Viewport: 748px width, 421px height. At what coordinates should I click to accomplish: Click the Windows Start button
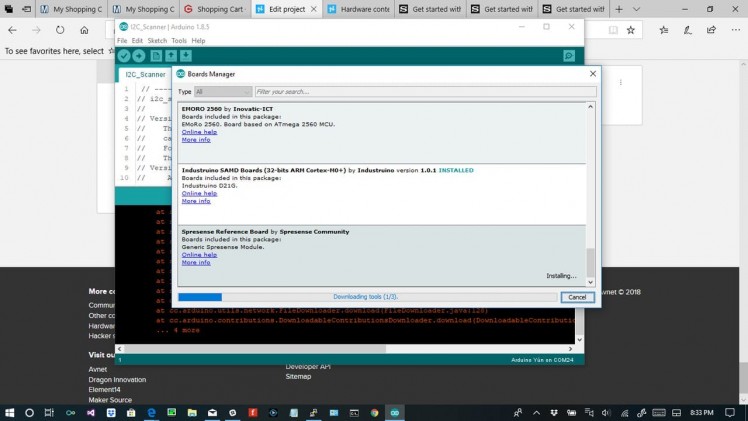click(9, 412)
